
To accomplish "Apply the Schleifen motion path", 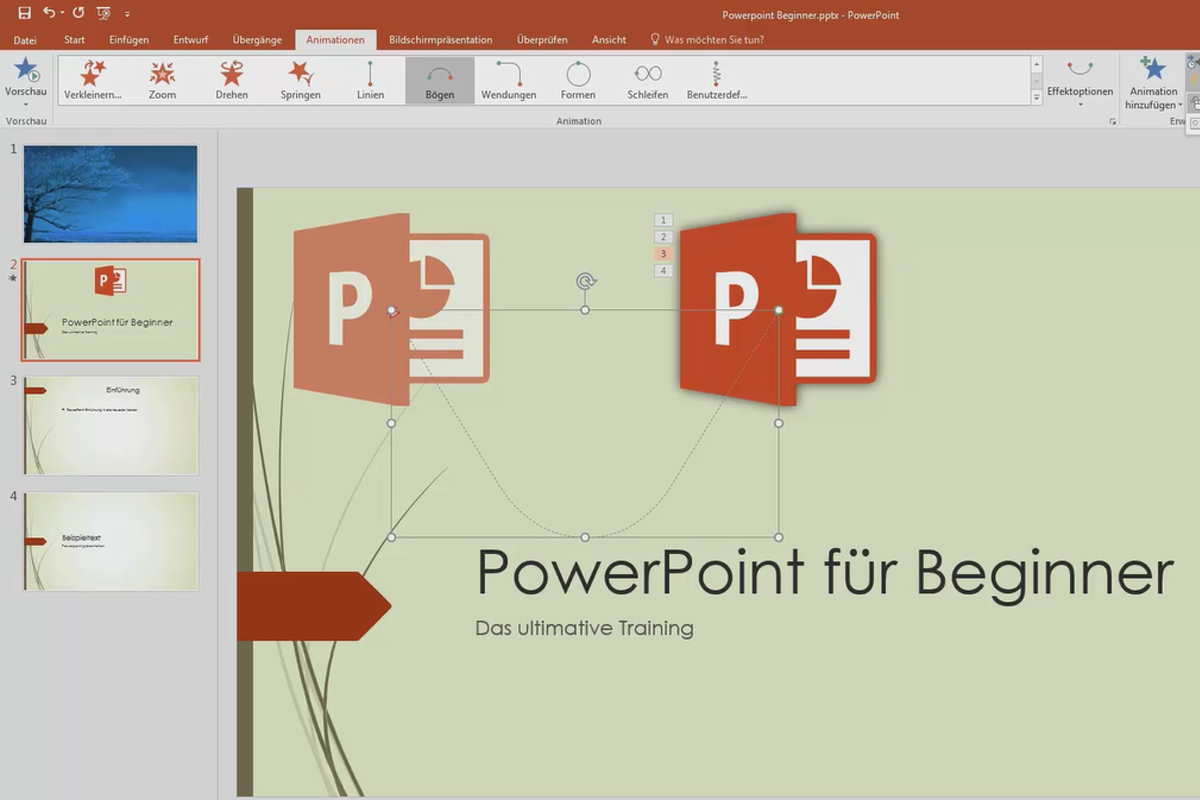I will click(647, 80).
